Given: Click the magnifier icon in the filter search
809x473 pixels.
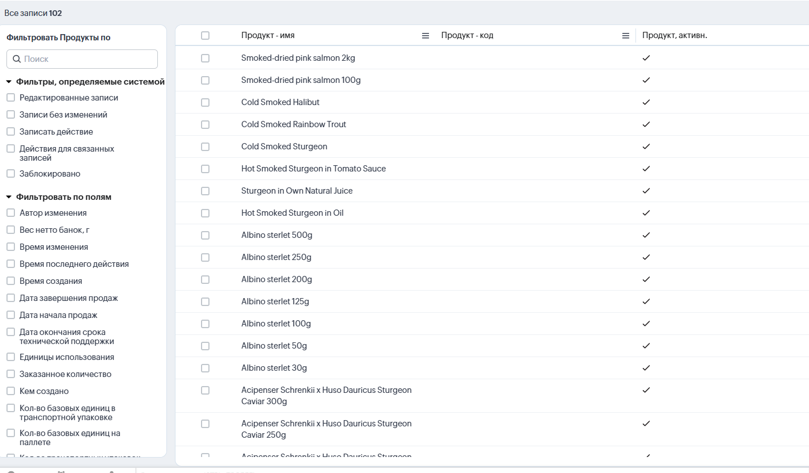Looking at the screenshot, I should pyautogui.click(x=17, y=59).
